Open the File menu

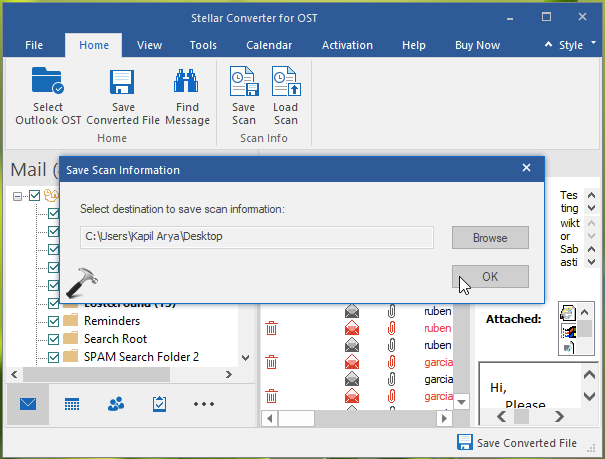point(34,45)
